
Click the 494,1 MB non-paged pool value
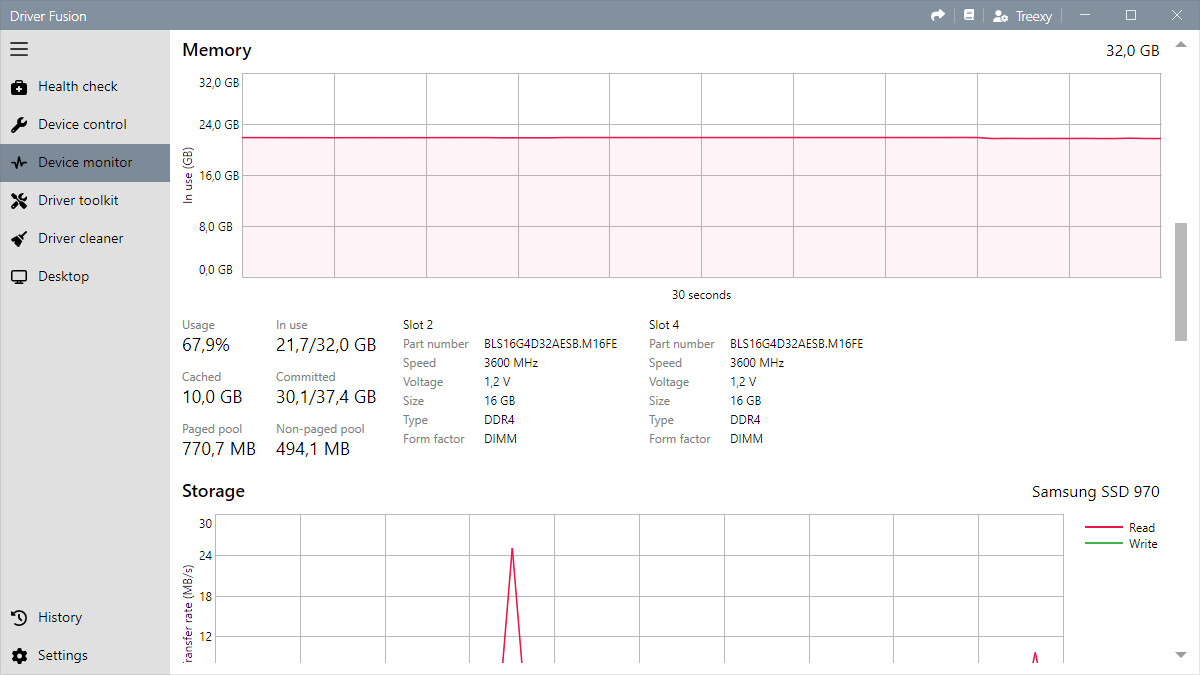313,449
